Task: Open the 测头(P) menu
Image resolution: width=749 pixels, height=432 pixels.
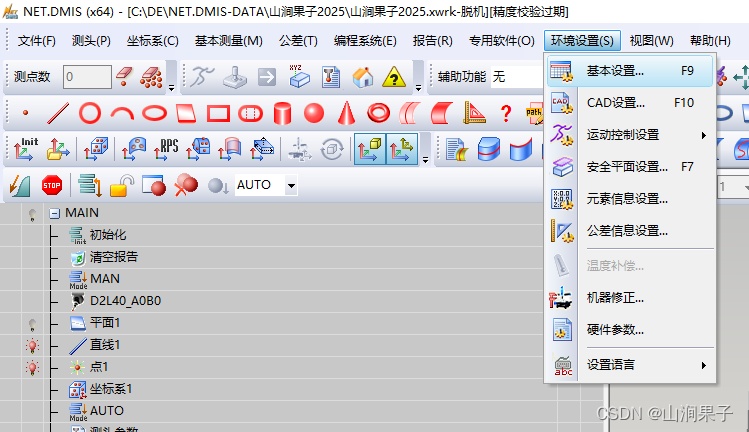Action: pos(91,41)
